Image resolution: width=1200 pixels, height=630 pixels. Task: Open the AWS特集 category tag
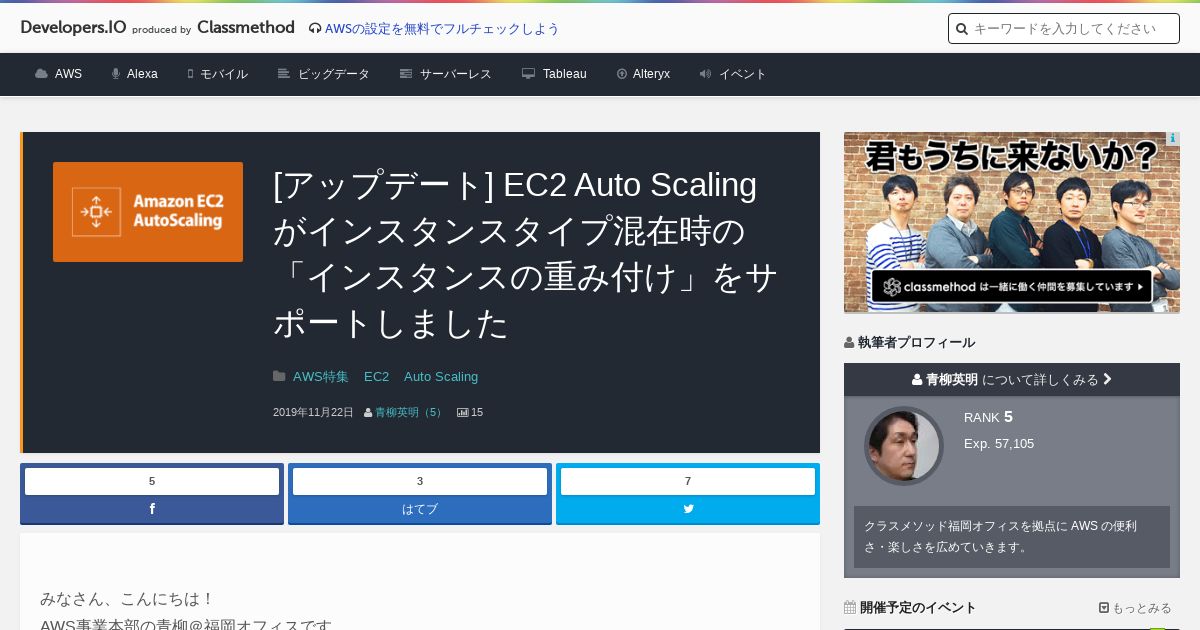(x=321, y=377)
